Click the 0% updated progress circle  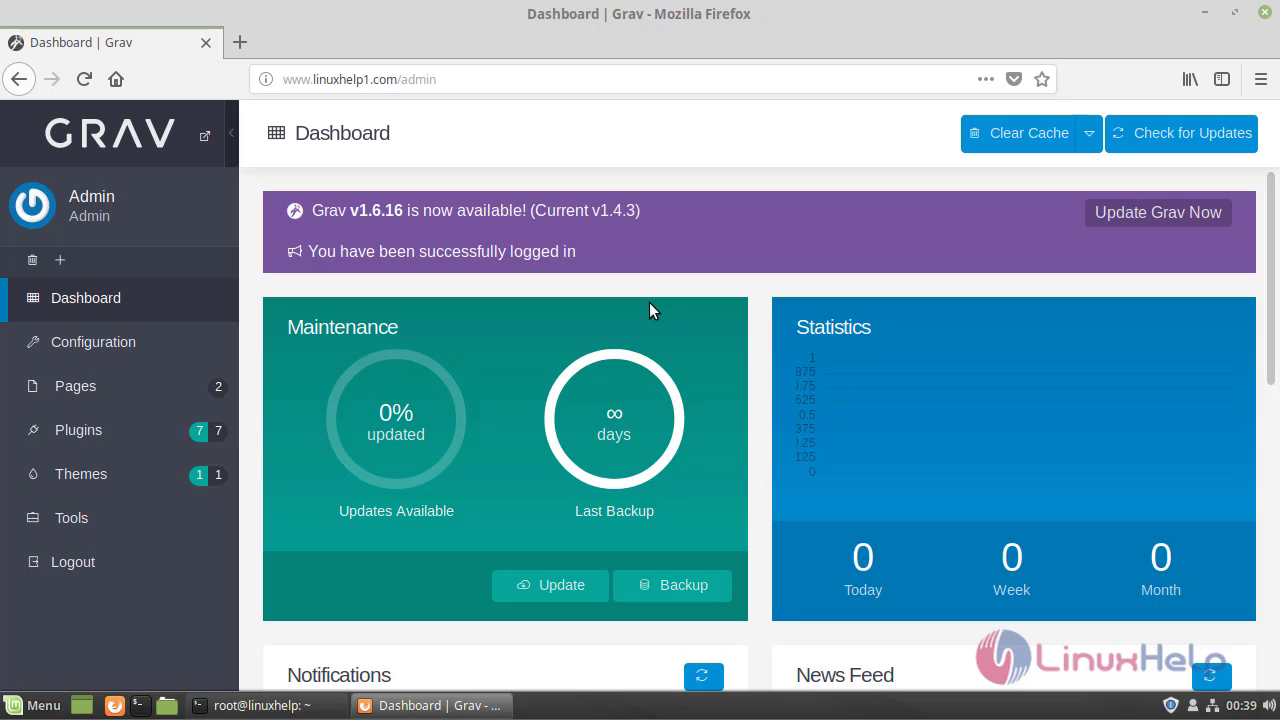pyautogui.click(x=396, y=420)
